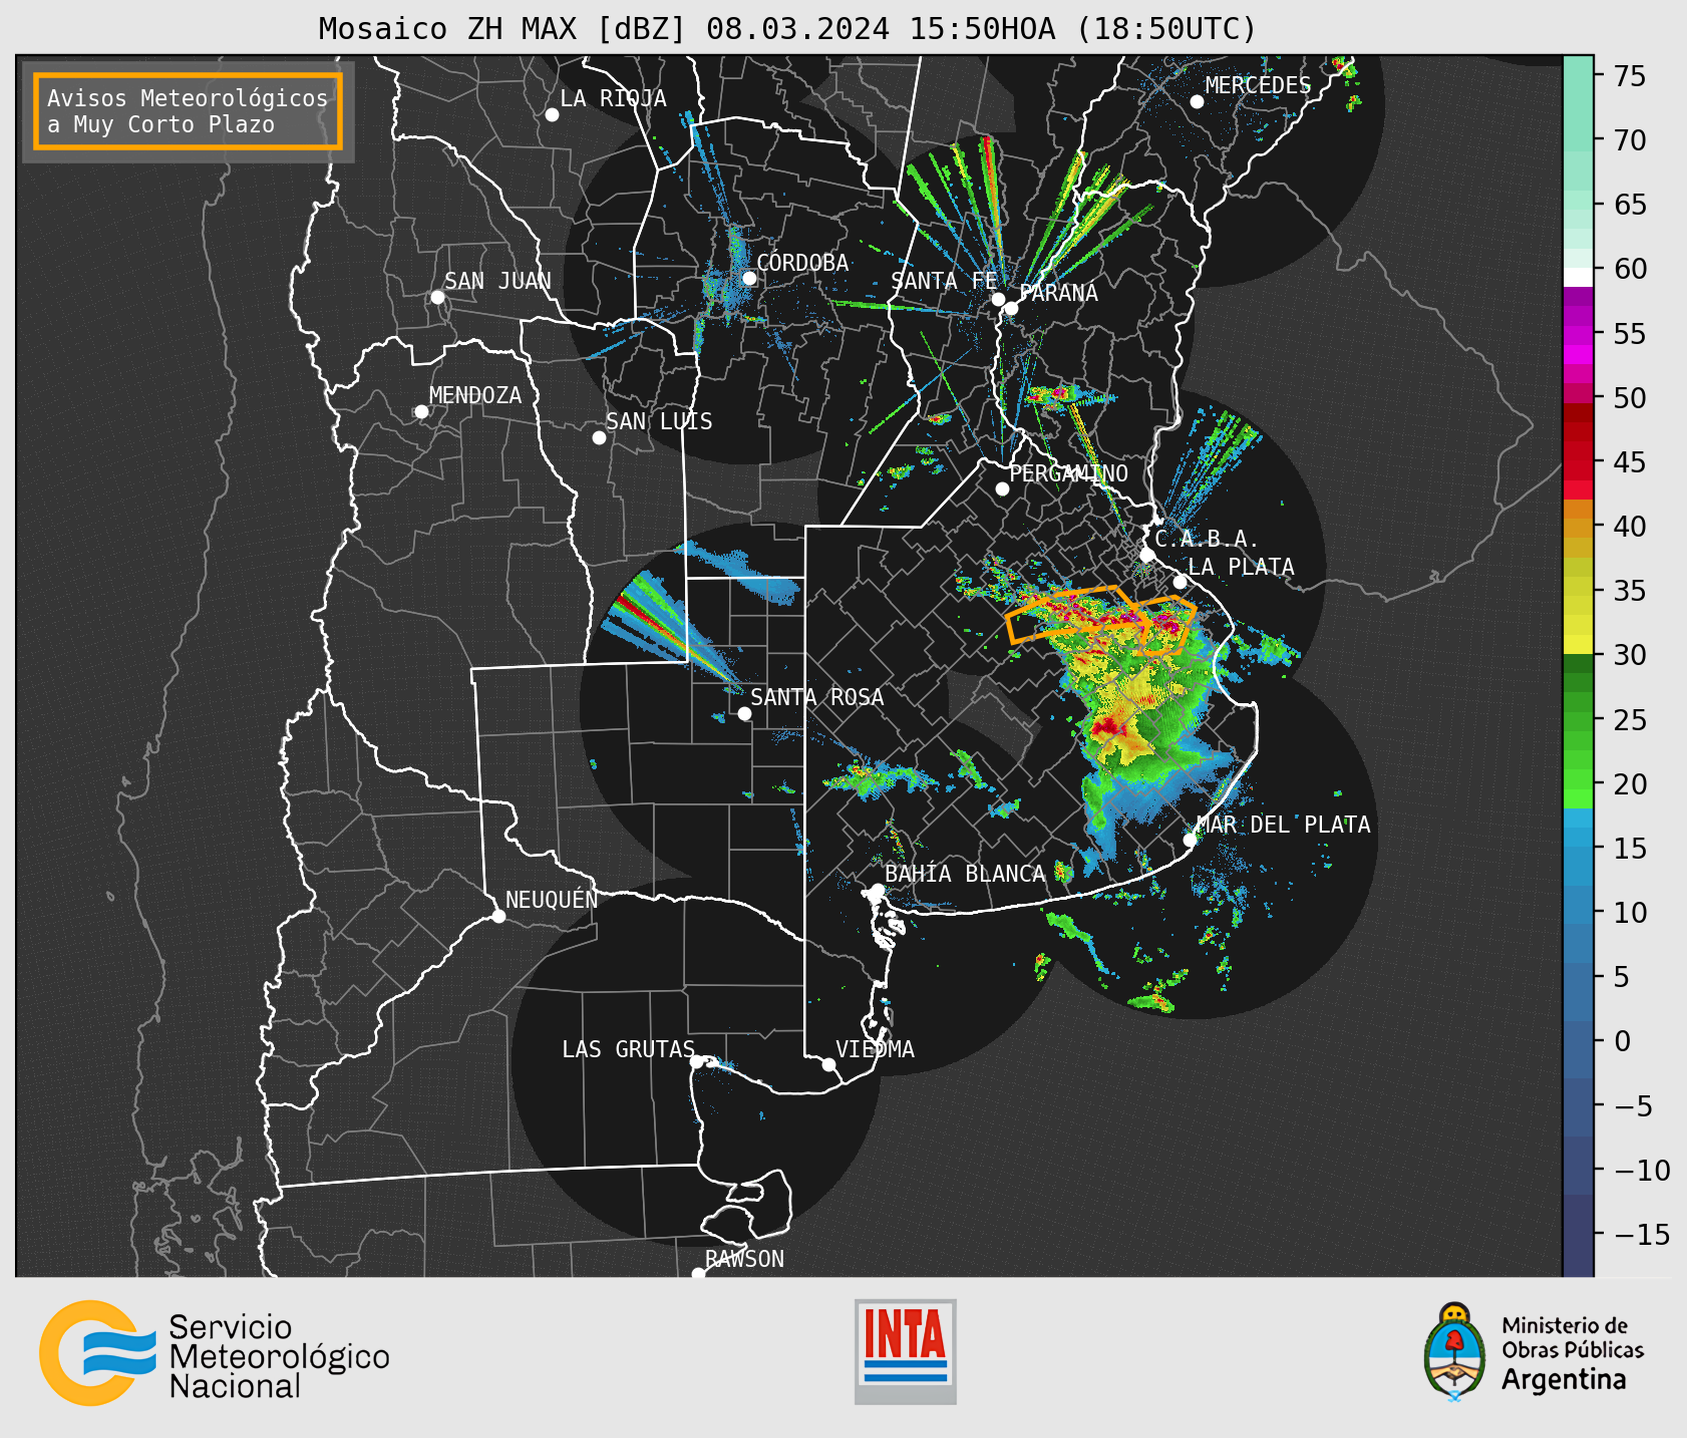Click the SAN JUAN city marker dot

coord(437,297)
